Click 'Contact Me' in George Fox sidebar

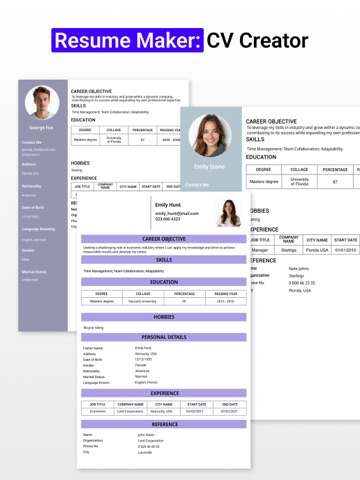tap(32, 142)
